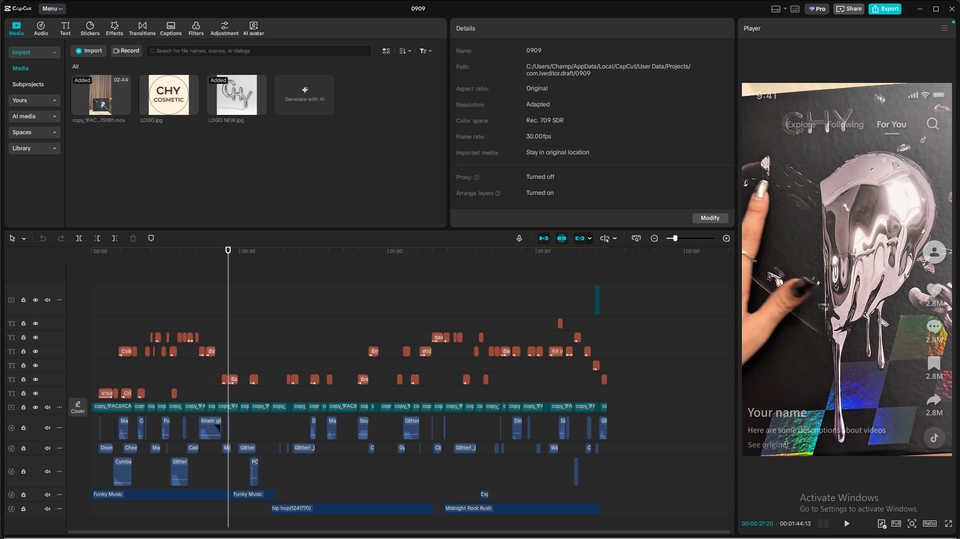Image resolution: width=960 pixels, height=539 pixels.
Task: Adjust the timeline zoom slider
Action: coord(675,238)
